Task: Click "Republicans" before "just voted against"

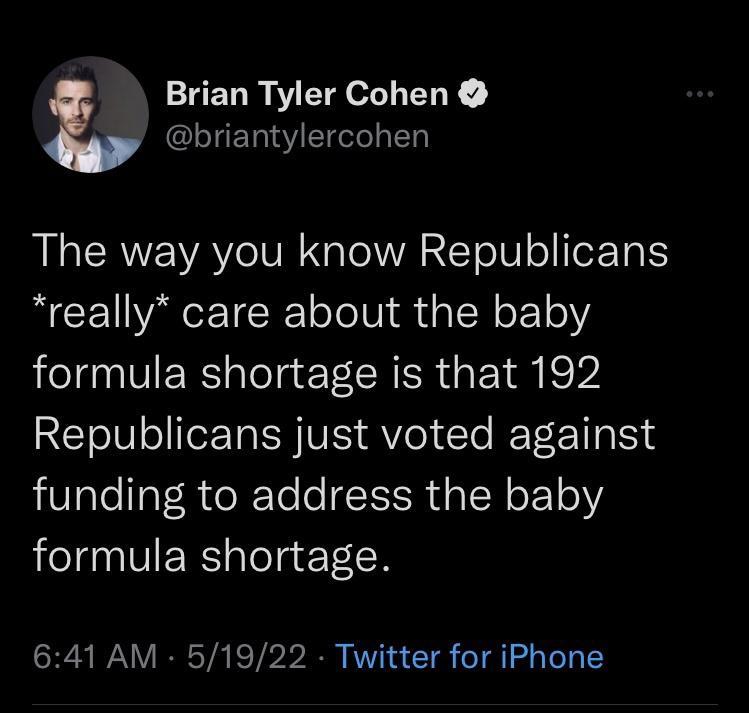Action: (x=152, y=435)
